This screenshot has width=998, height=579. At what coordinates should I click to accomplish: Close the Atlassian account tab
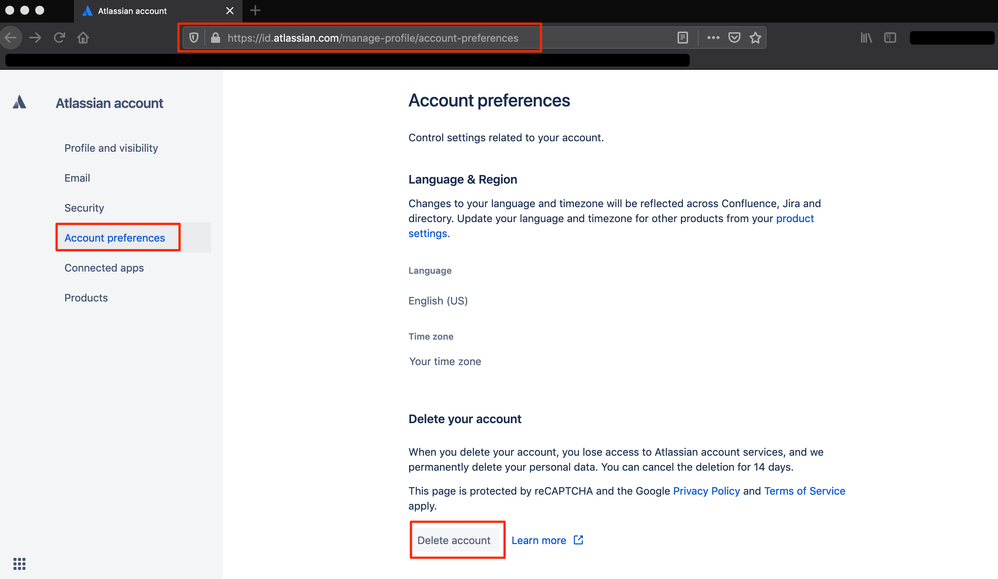[230, 10]
